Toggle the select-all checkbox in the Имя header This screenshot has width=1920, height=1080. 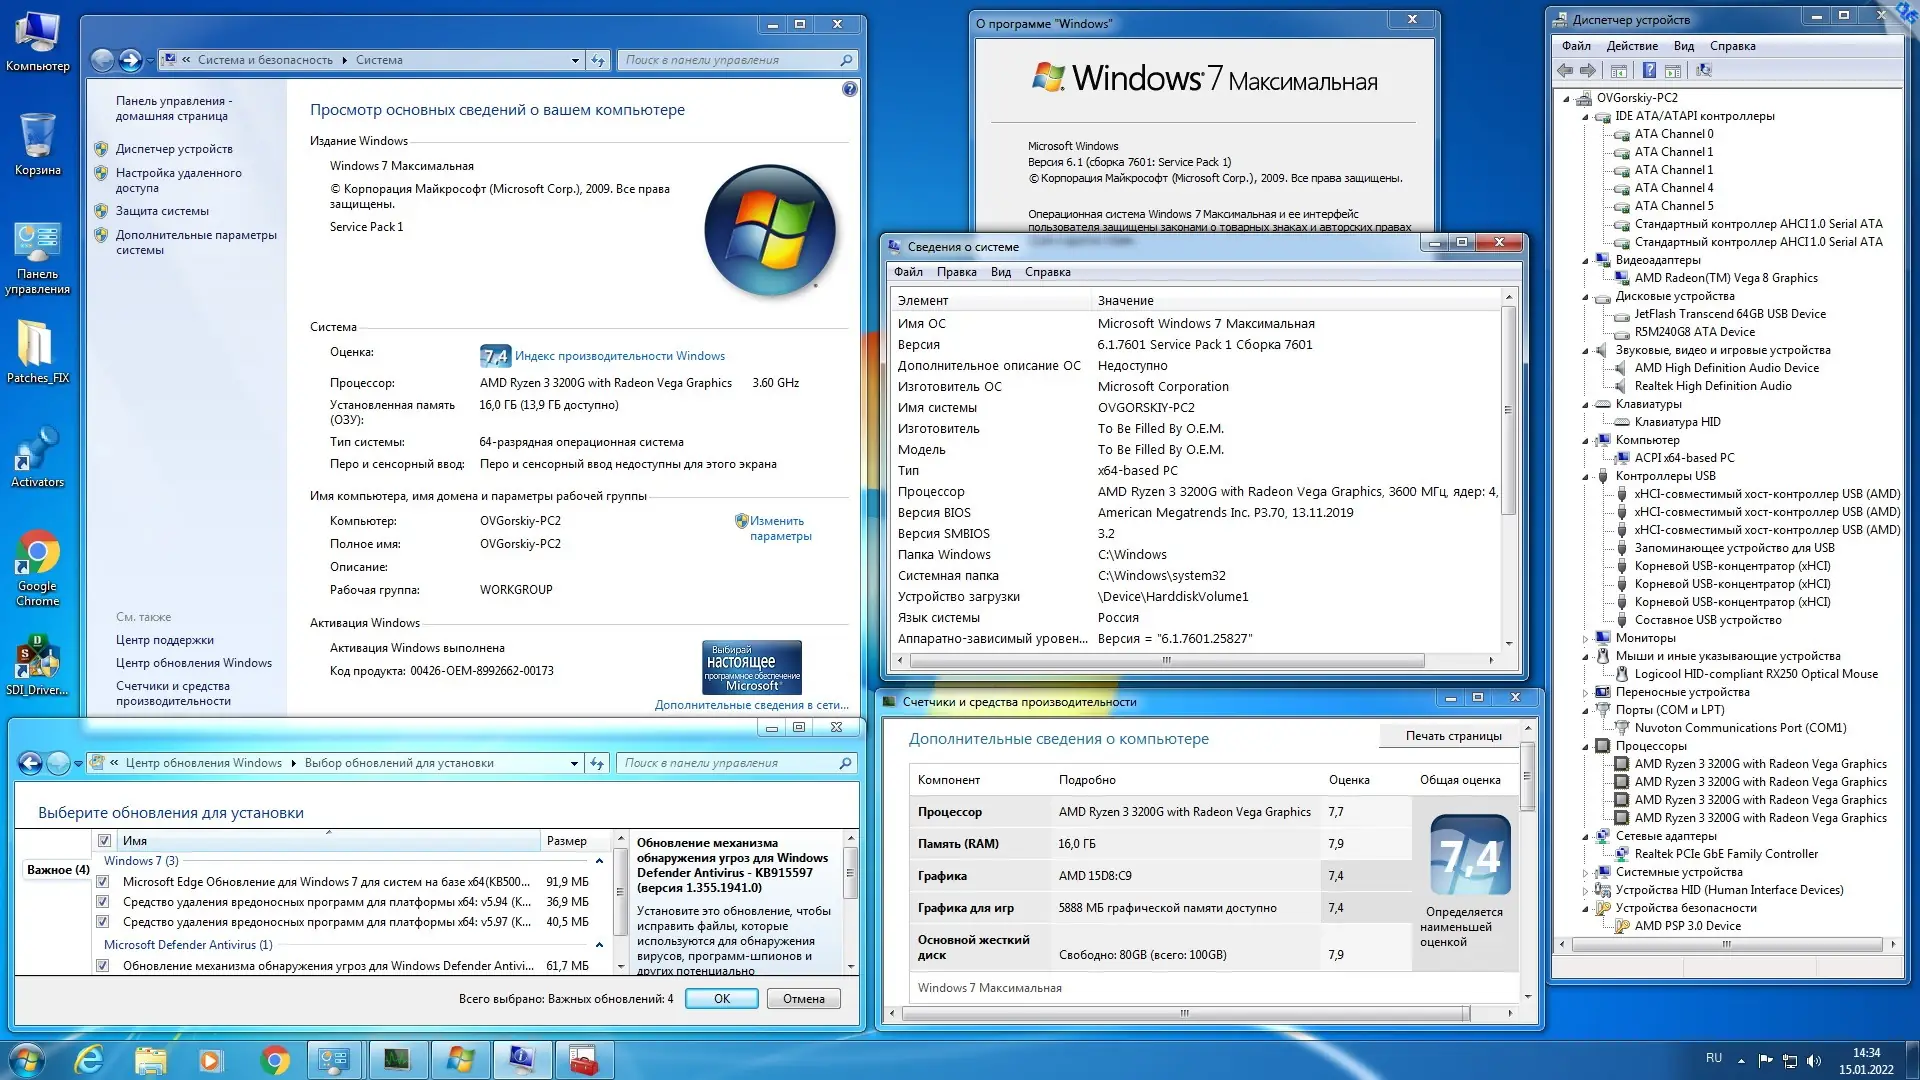tap(104, 841)
